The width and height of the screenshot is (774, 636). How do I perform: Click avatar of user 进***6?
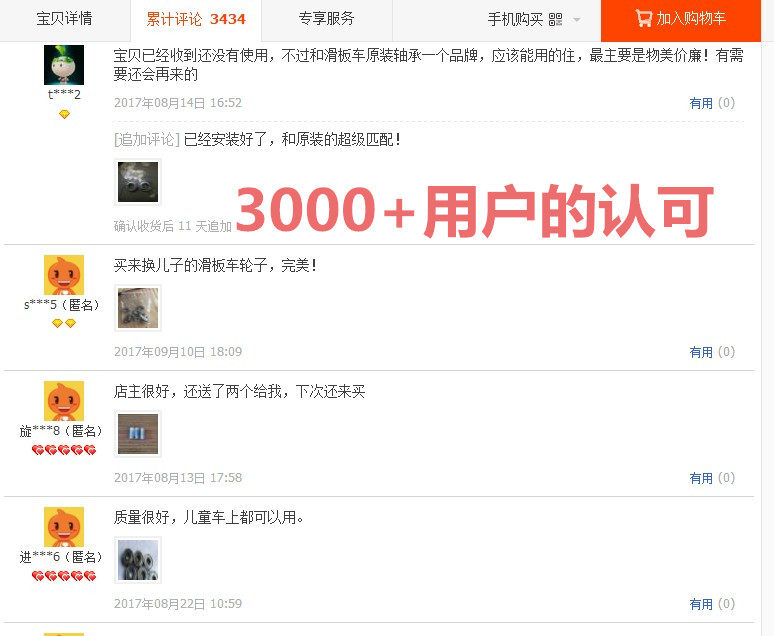point(64,526)
